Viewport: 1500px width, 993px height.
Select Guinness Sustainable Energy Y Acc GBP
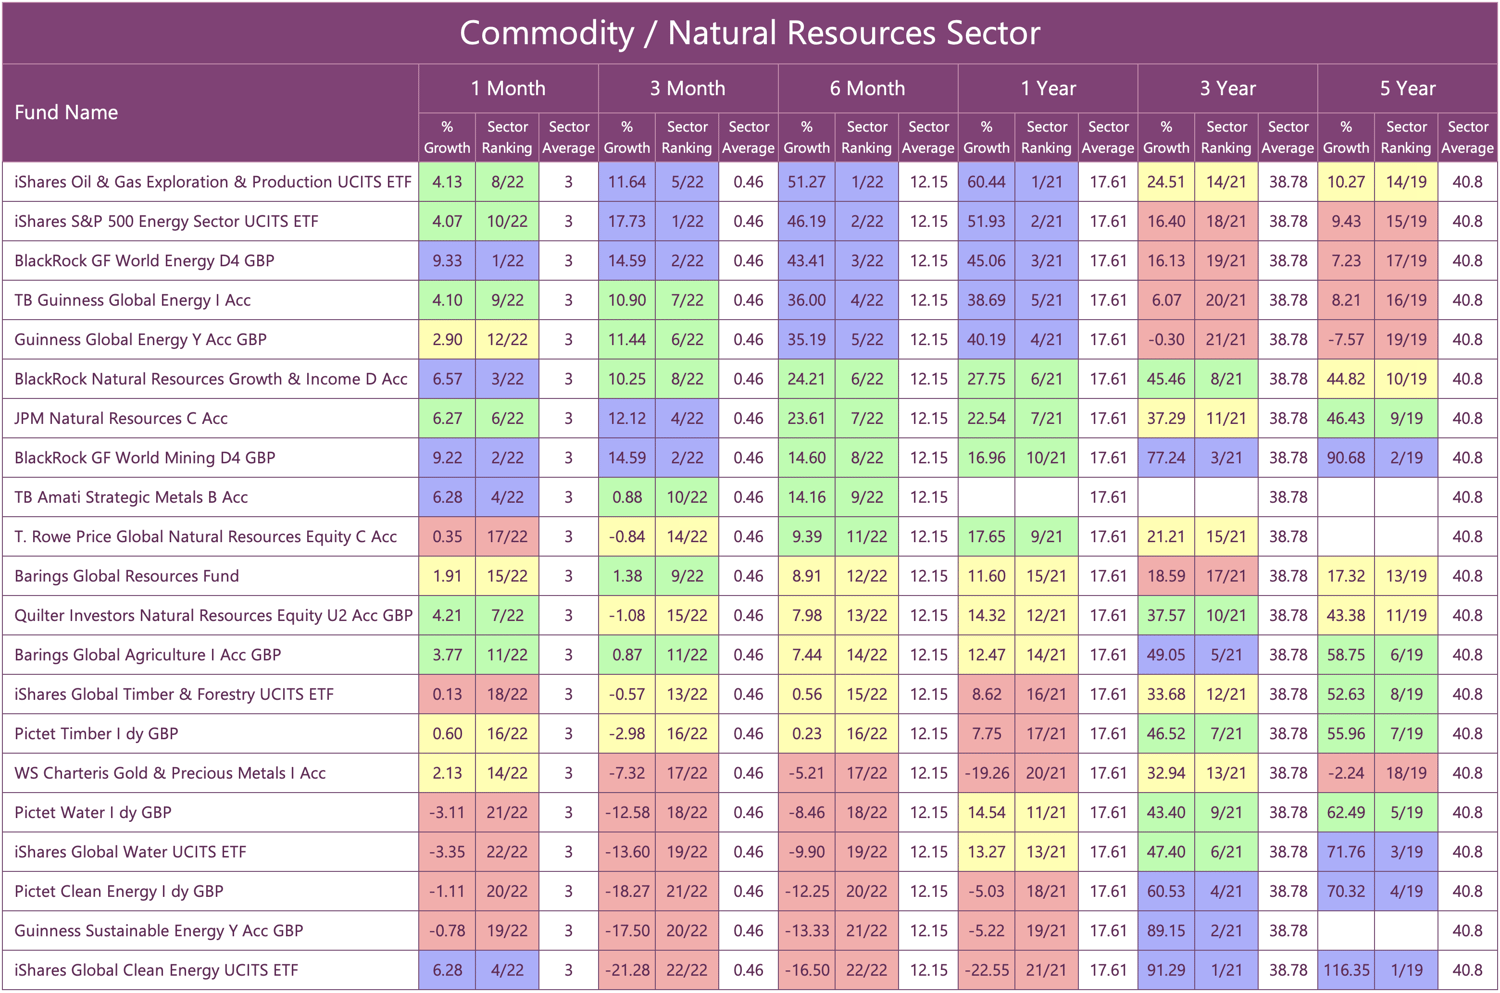coord(158,930)
